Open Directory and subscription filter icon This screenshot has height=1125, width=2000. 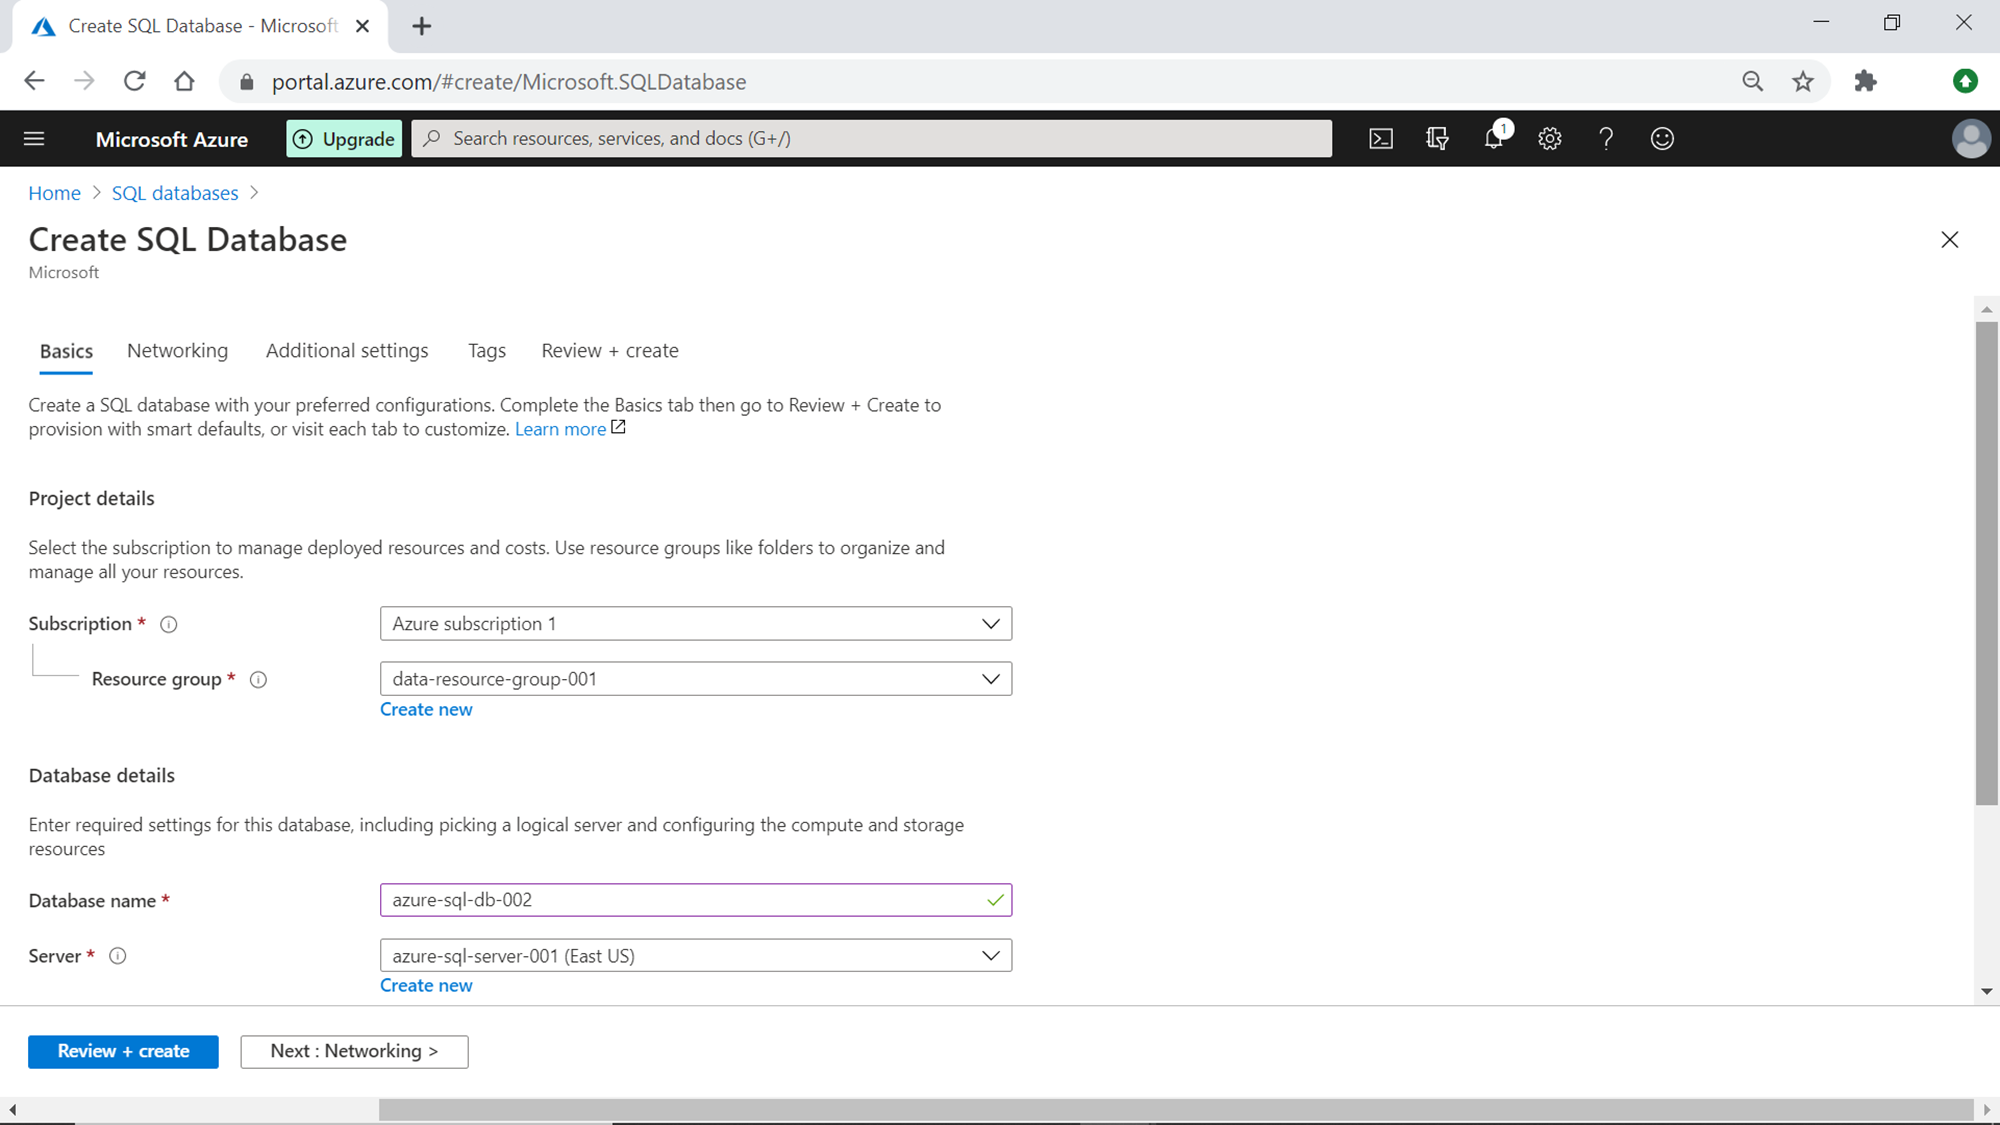pos(1437,139)
